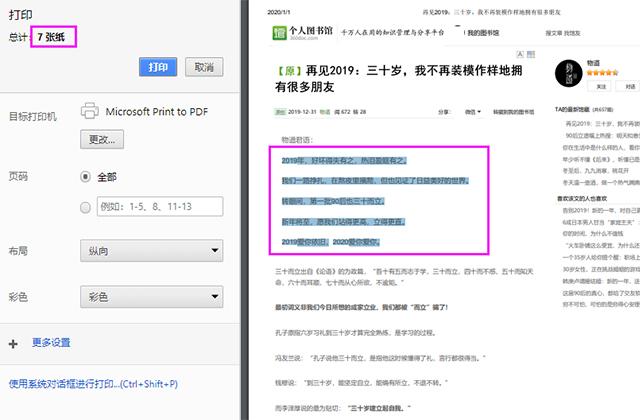Click the font size A icon above the title
Screen dimensions: 640x420
click(520, 54)
